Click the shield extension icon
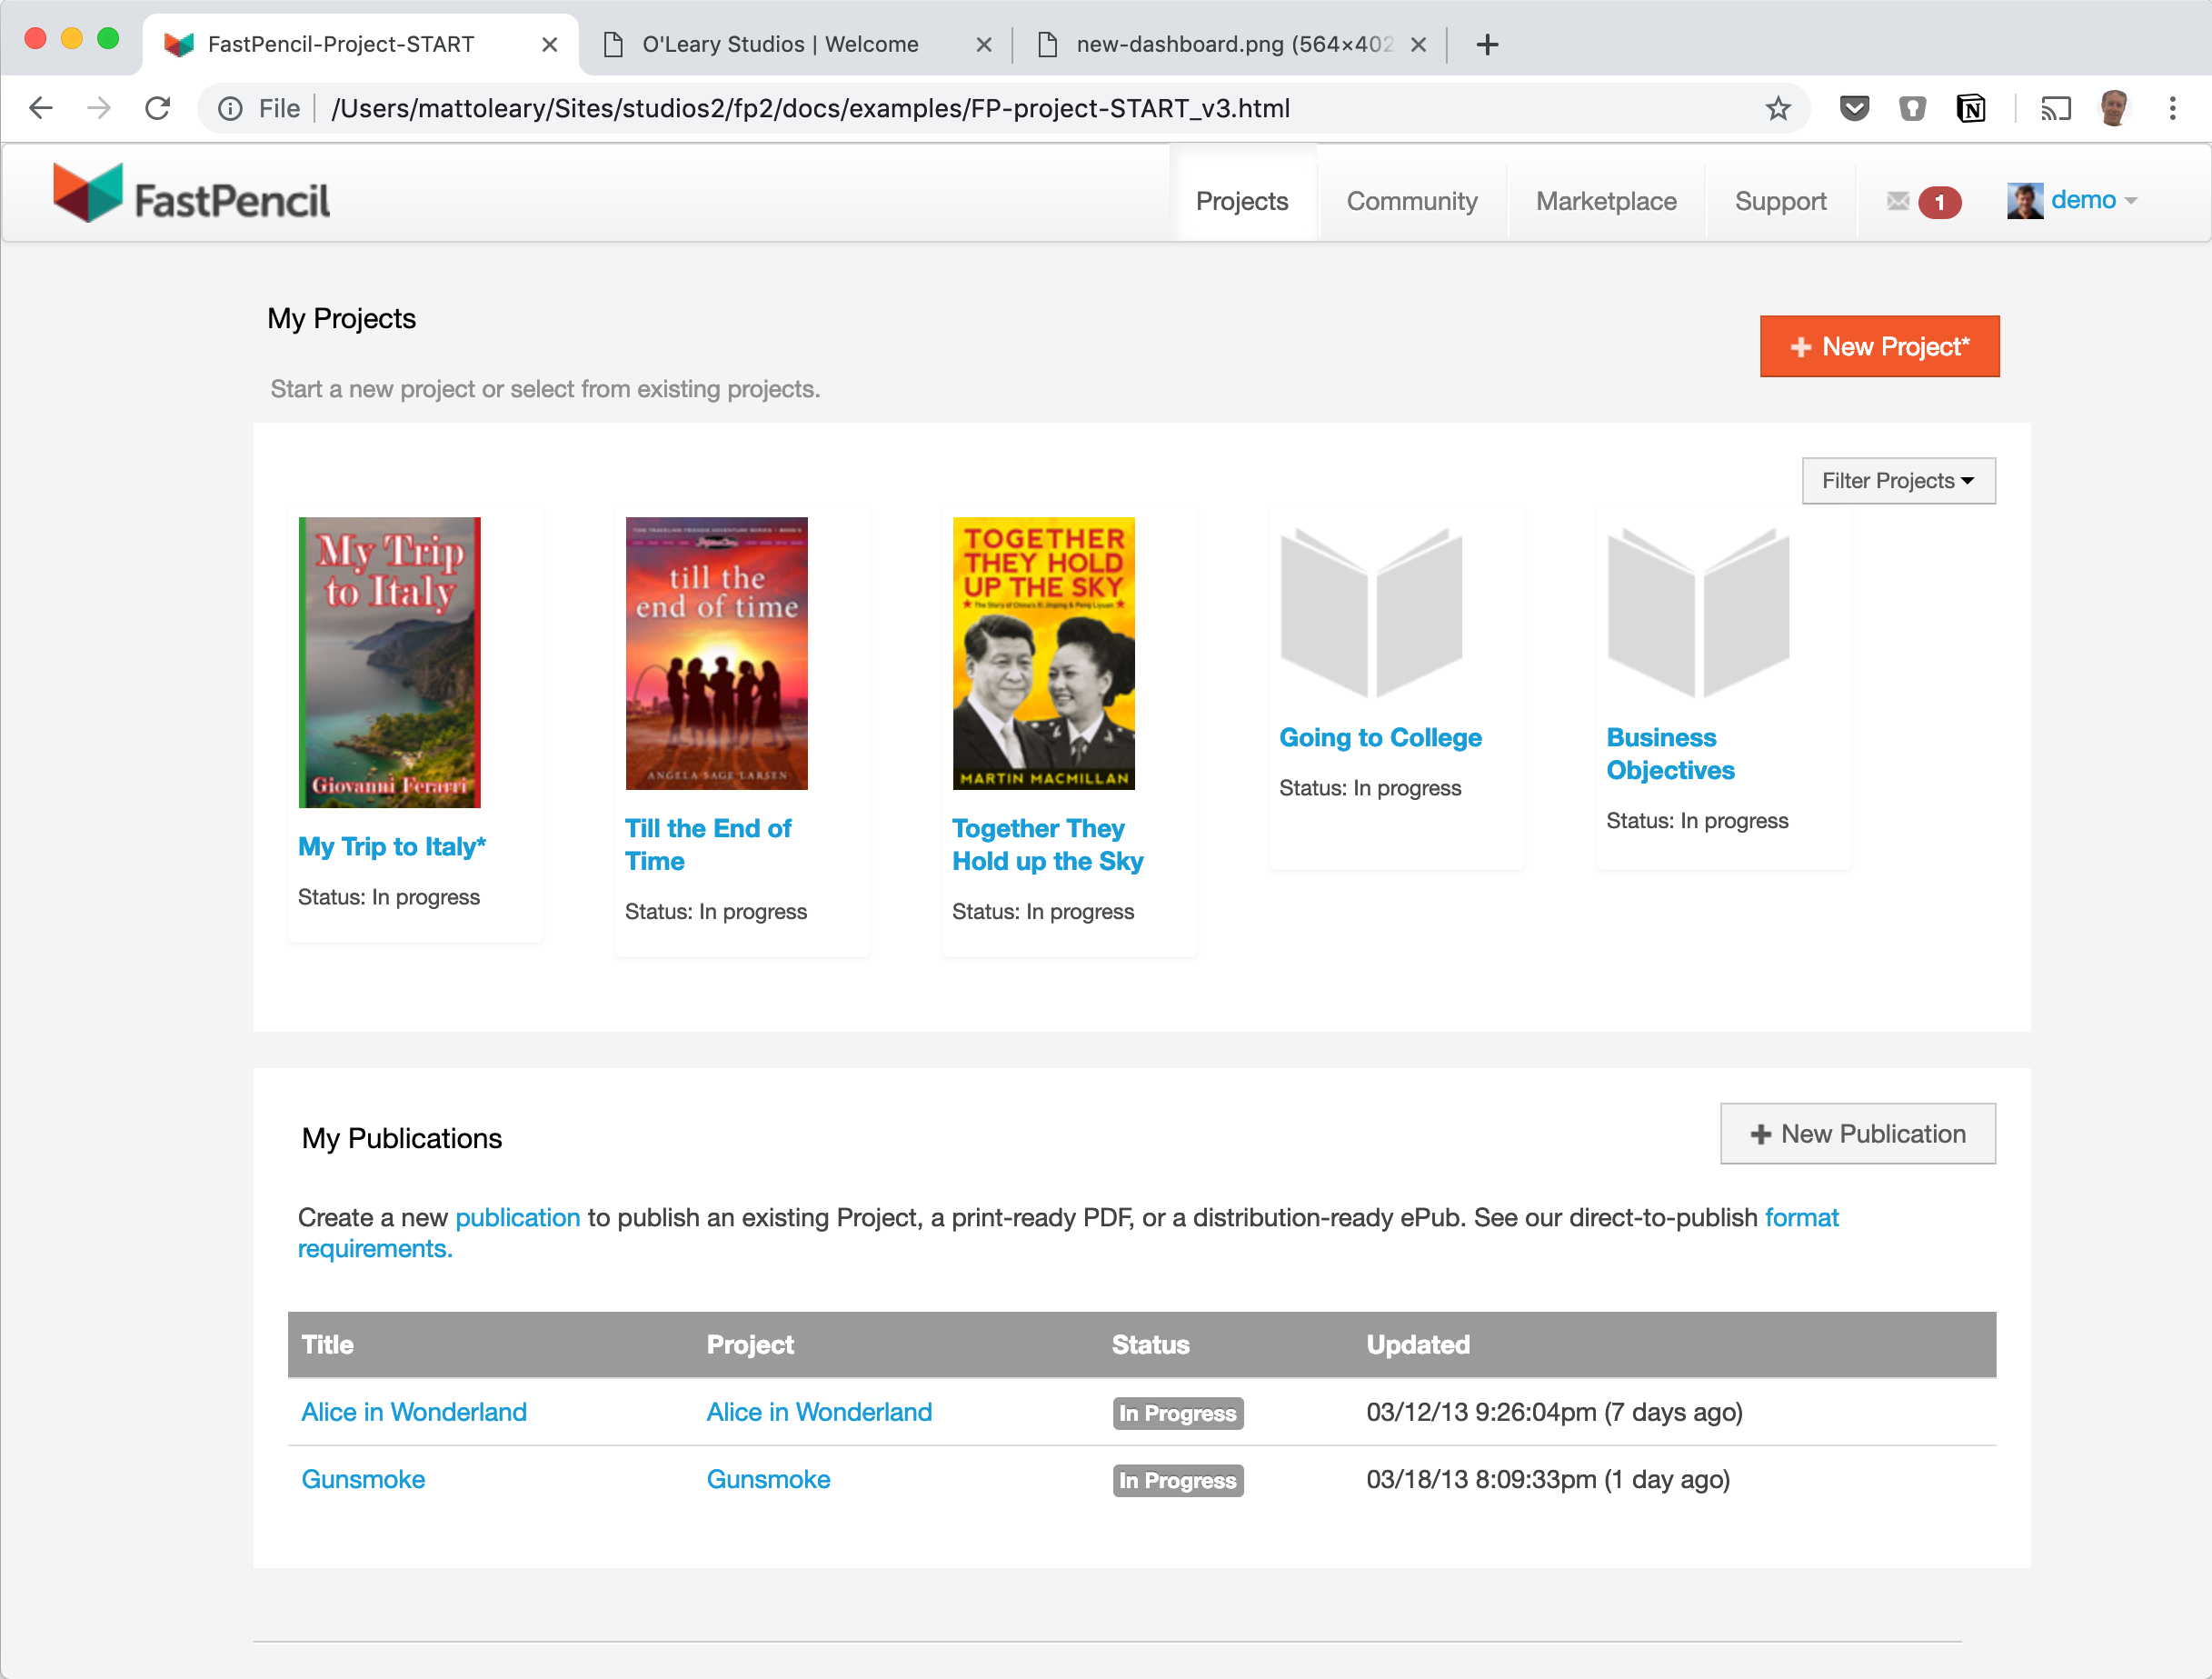This screenshot has width=2212, height=1679. pyautogui.click(x=1912, y=108)
